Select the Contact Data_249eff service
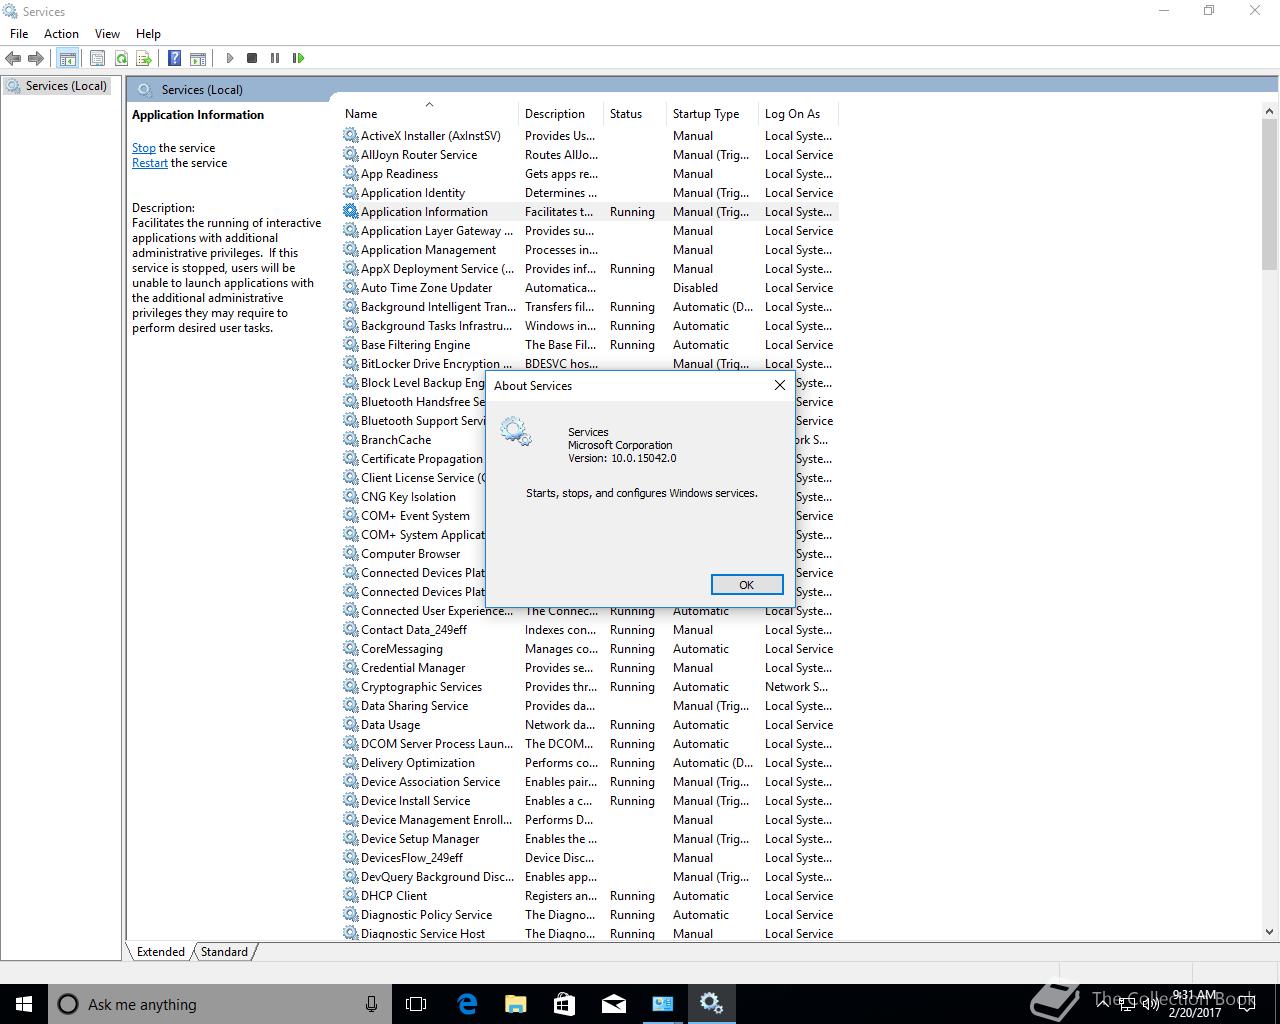Viewport: 1280px width, 1024px height. point(589,630)
